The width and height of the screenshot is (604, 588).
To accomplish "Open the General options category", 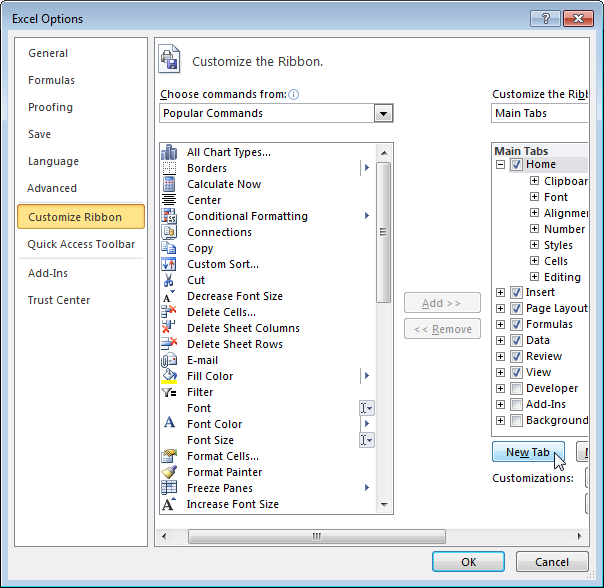I will tap(48, 53).
